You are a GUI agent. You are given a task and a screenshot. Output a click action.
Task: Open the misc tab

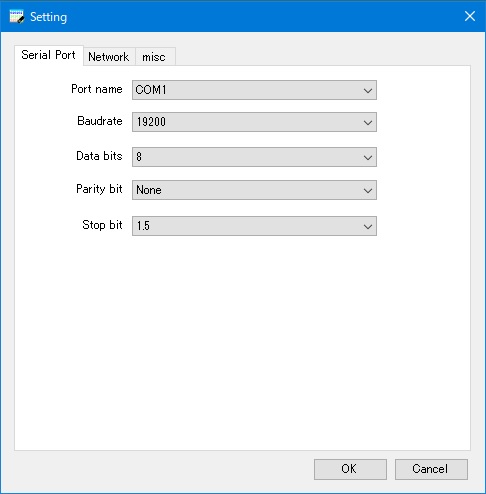[154, 57]
